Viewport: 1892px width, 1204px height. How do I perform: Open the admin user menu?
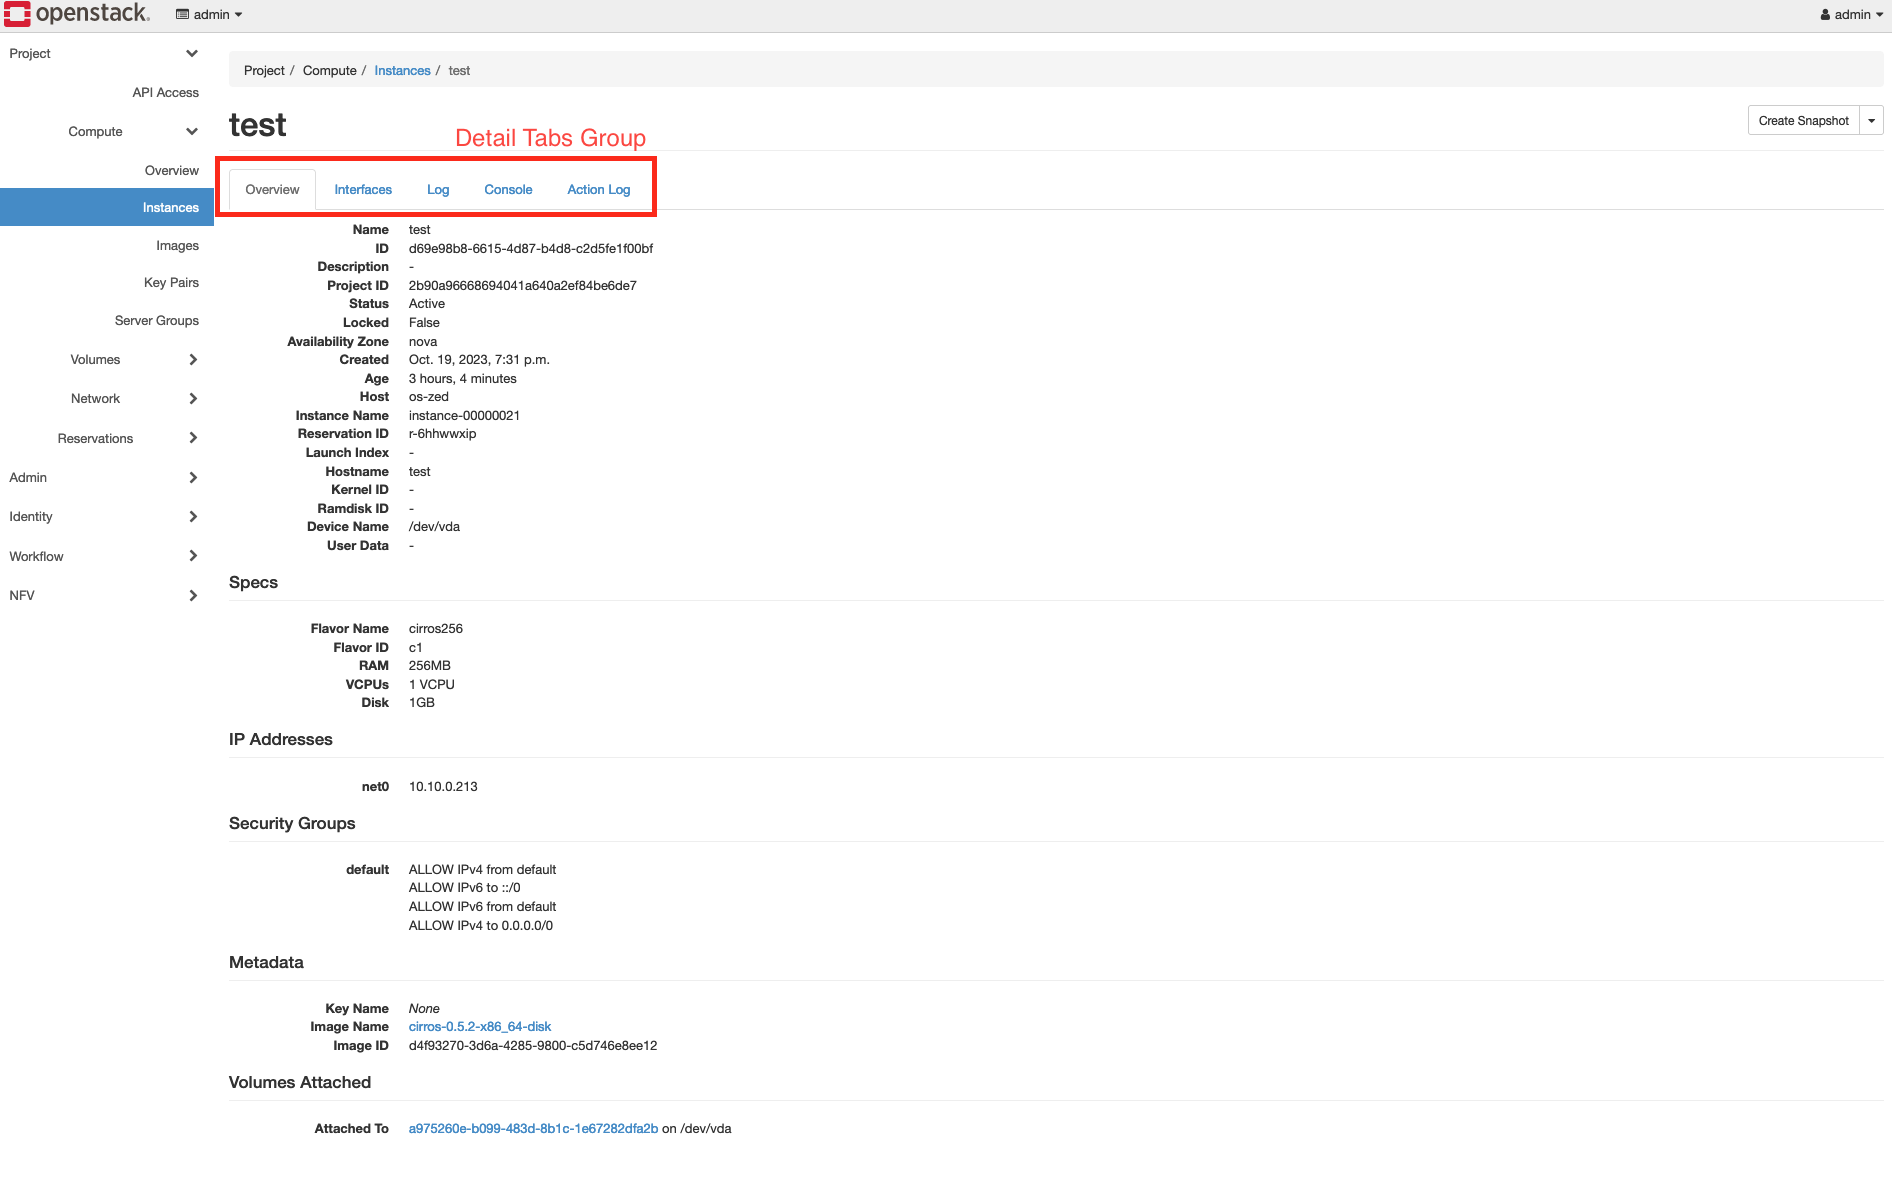click(1851, 14)
